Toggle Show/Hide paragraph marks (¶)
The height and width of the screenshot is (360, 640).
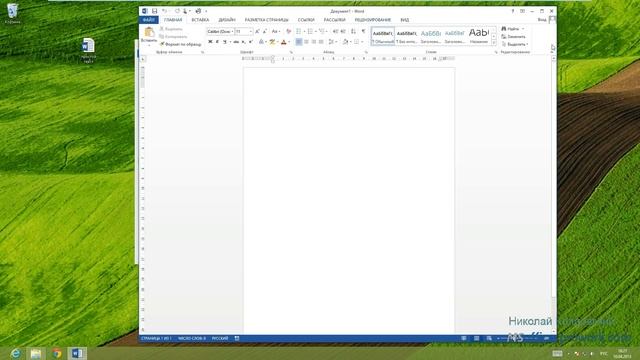pyautogui.click(x=364, y=31)
